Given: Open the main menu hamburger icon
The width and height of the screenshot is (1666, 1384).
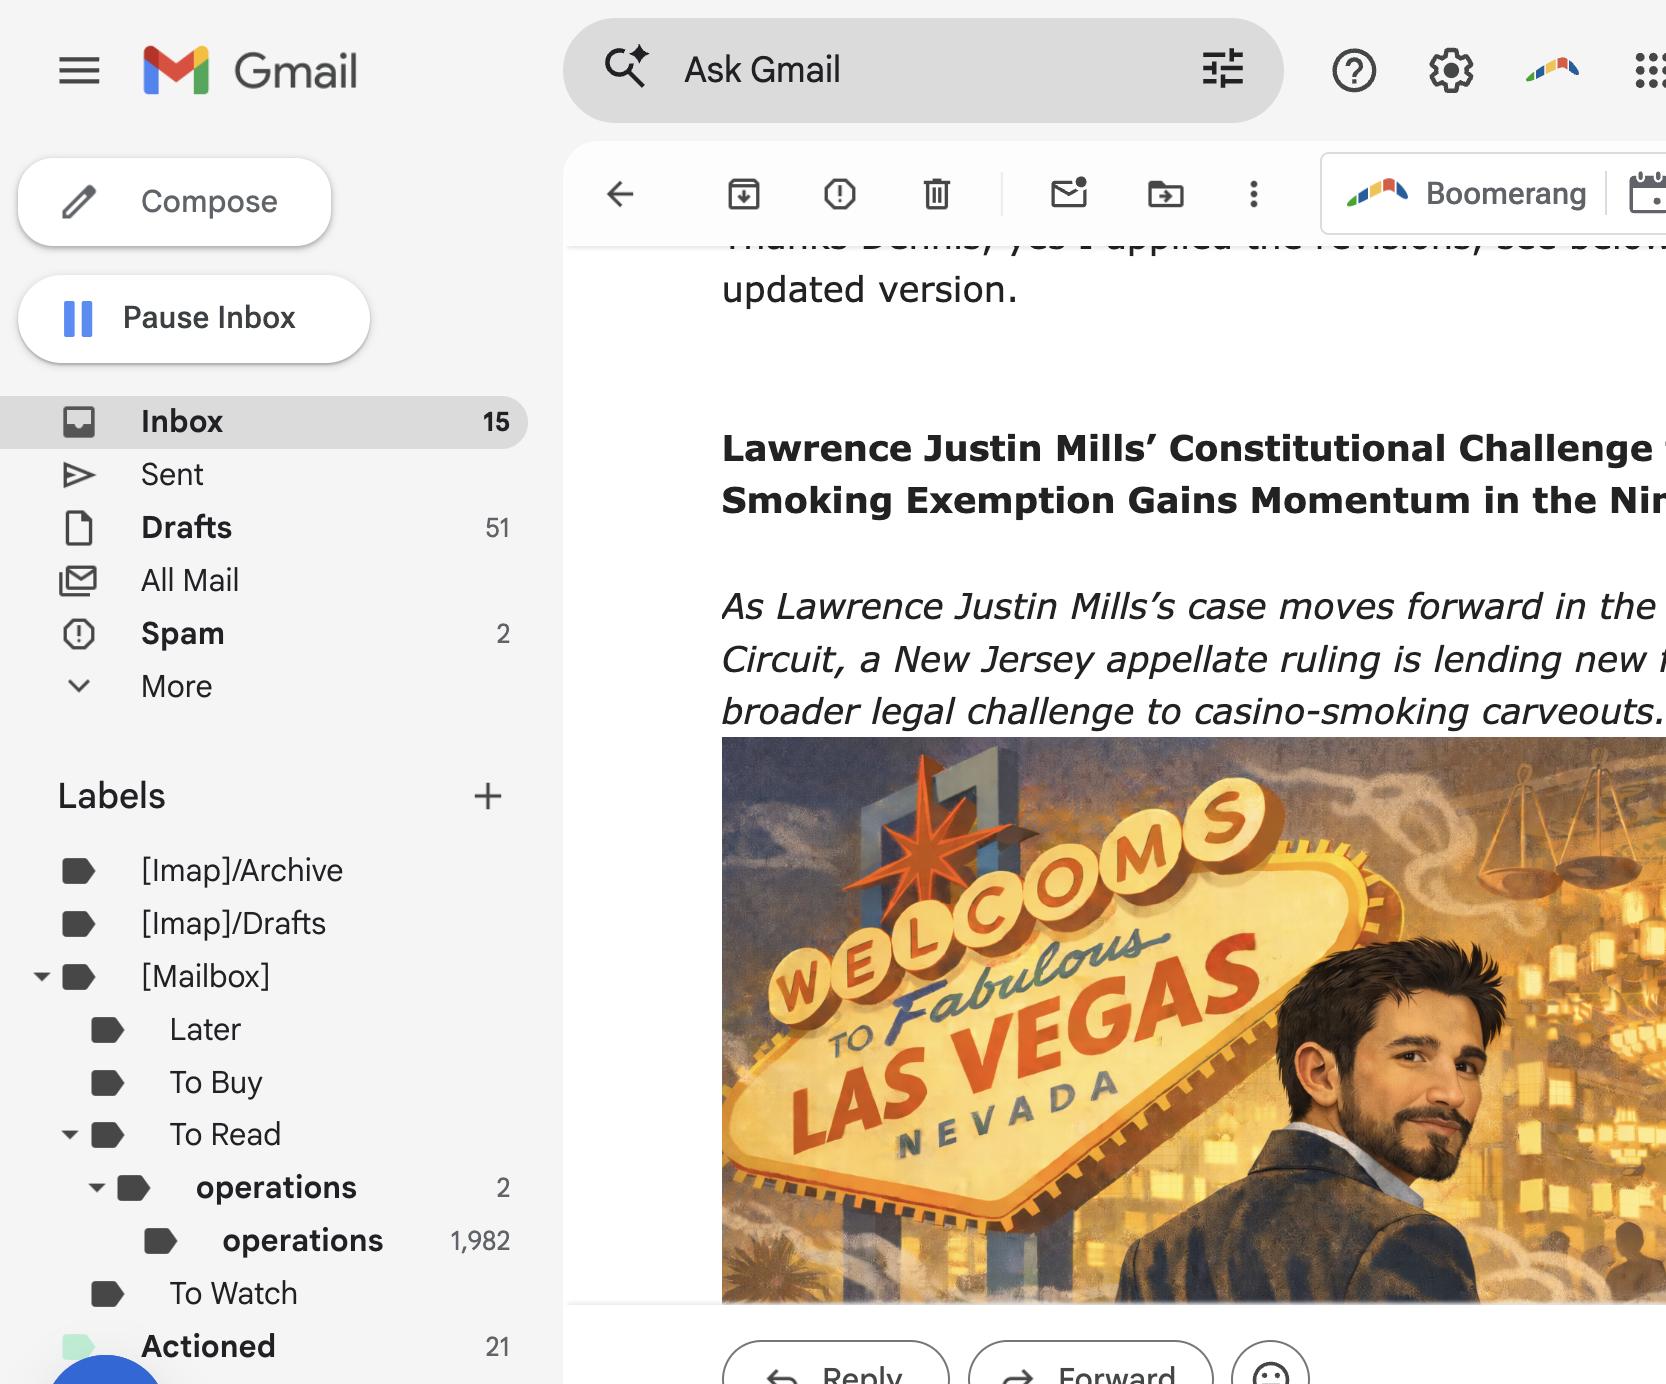Looking at the screenshot, I should point(79,71).
